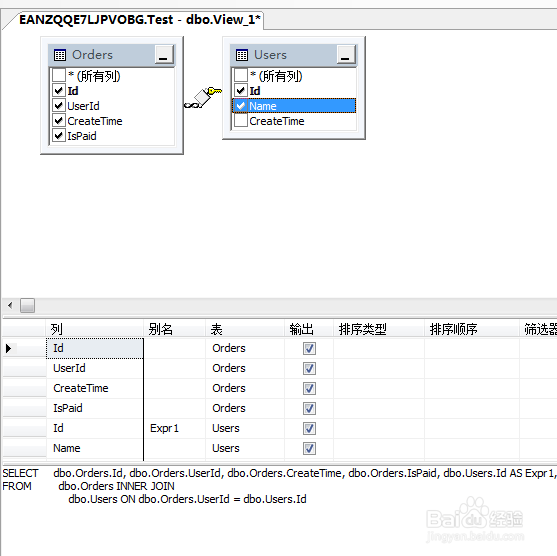This screenshot has height=556, width=557.
Task: Click the row selector for Name row
Action: point(25,448)
